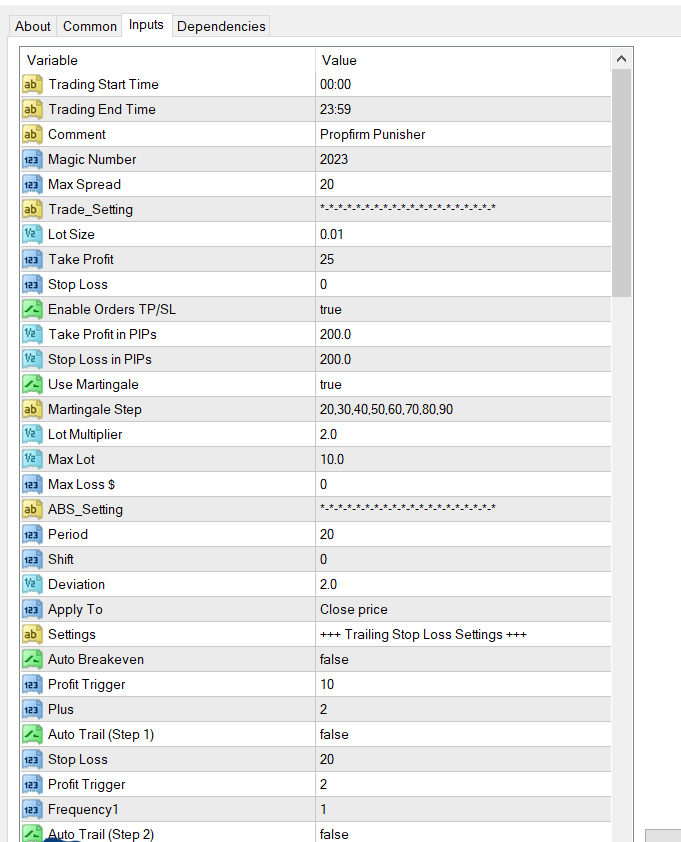Open the Apply To value Close price

click(x=463, y=609)
